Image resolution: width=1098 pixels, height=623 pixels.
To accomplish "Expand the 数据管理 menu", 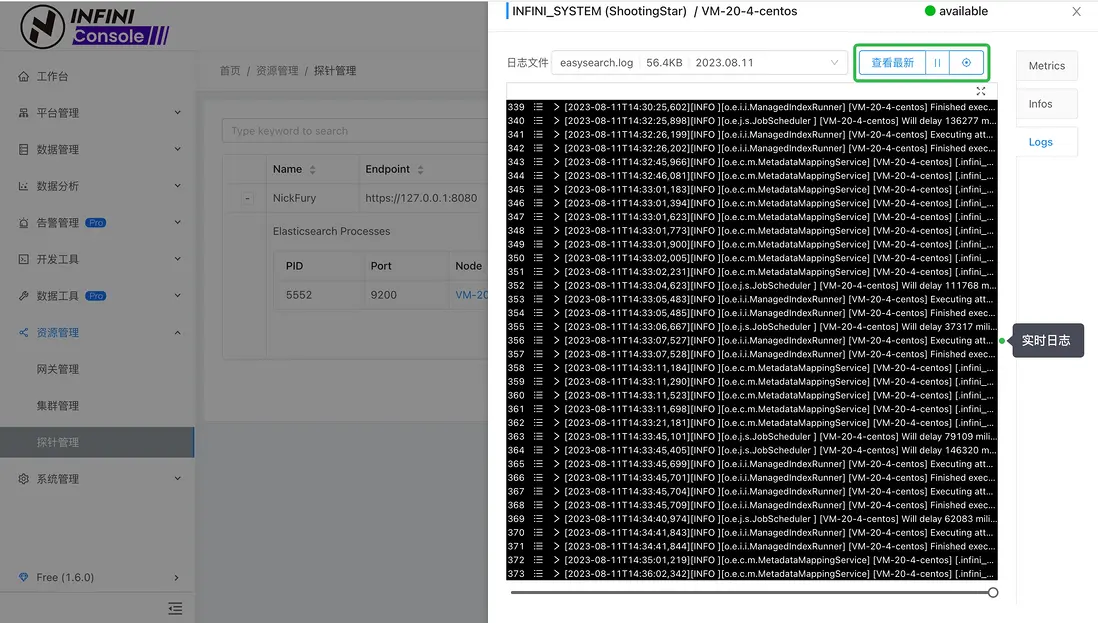I will click(177, 149).
